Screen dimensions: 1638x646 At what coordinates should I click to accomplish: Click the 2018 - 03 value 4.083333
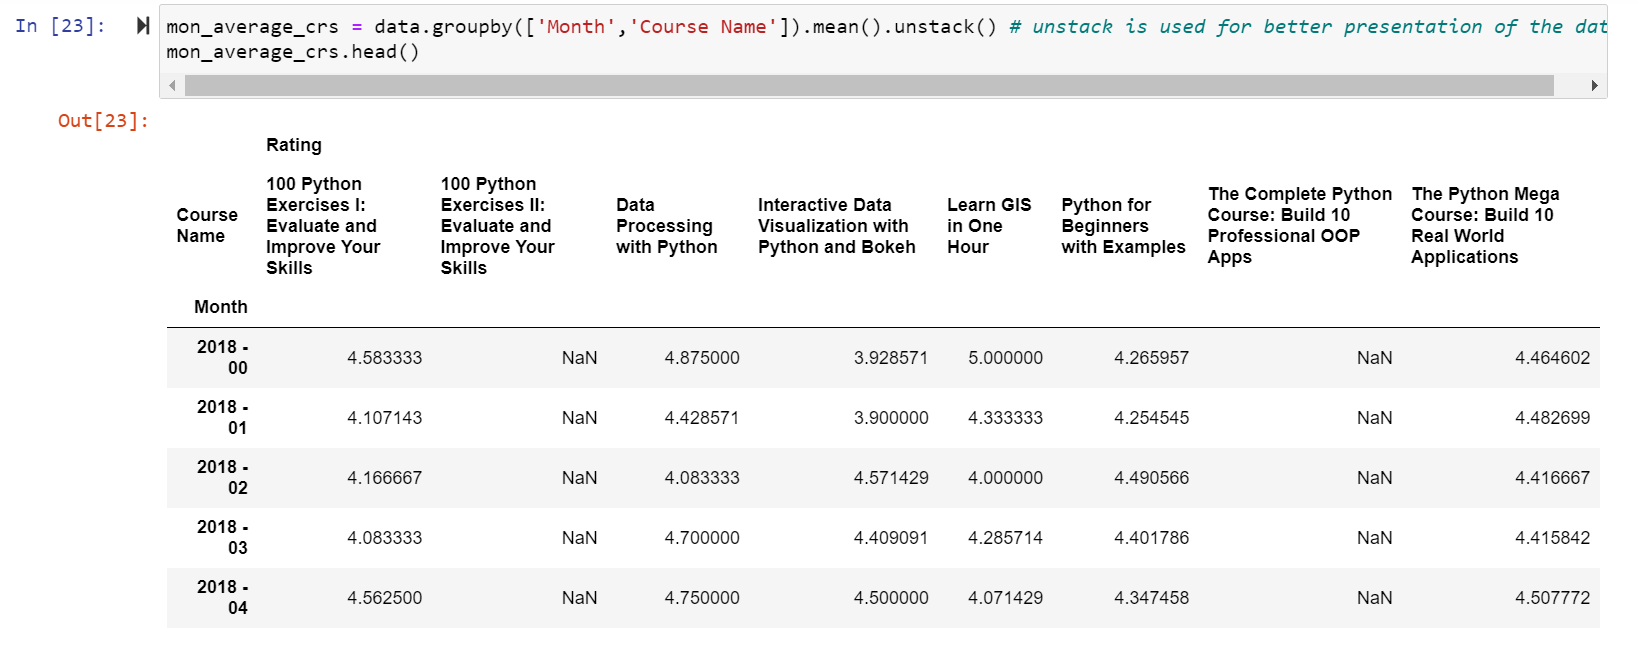tap(384, 538)
